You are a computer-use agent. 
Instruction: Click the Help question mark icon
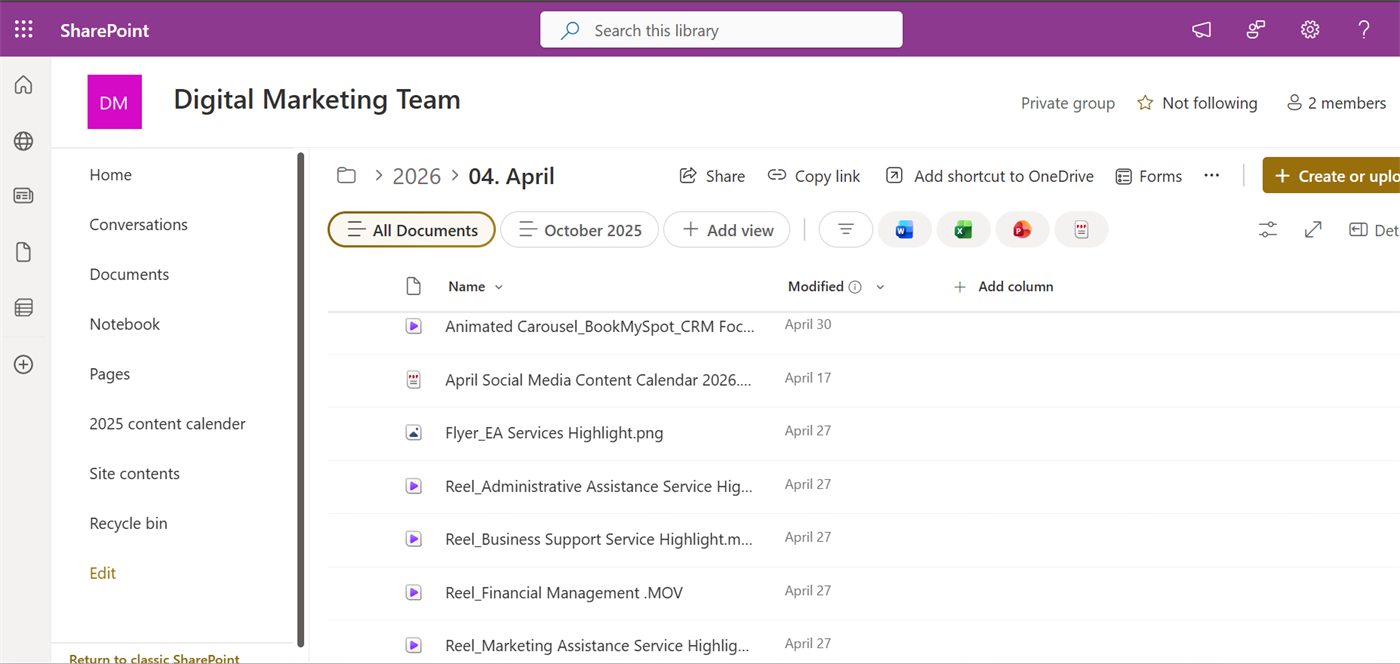point(1364,30)
